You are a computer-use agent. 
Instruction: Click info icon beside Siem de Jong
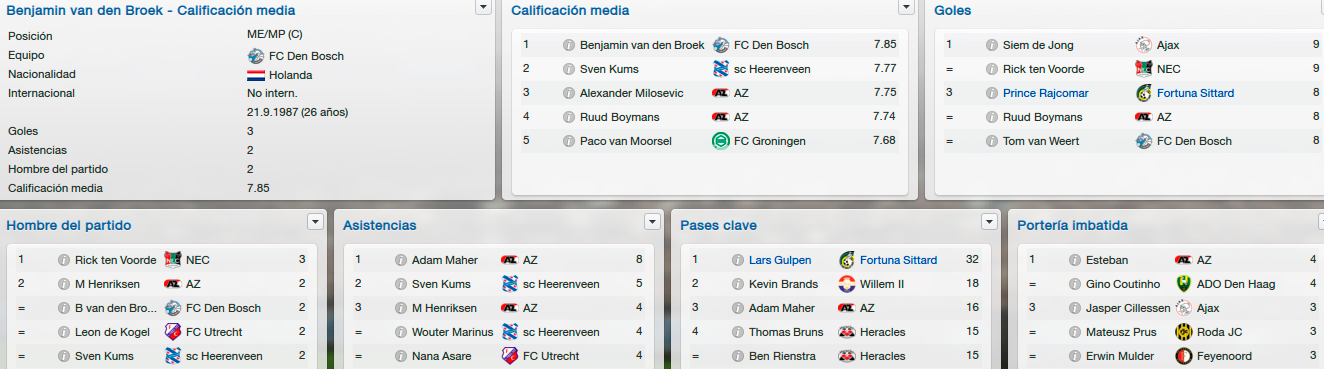tap(992, 45)
